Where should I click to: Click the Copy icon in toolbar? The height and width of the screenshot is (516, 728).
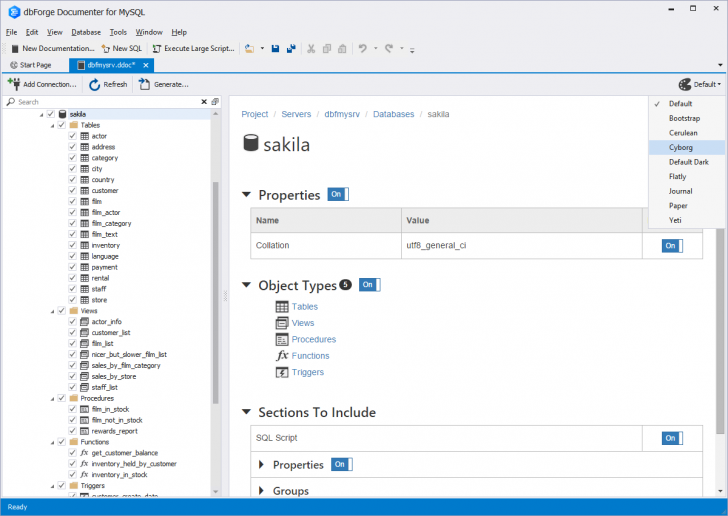click(327, 48)
